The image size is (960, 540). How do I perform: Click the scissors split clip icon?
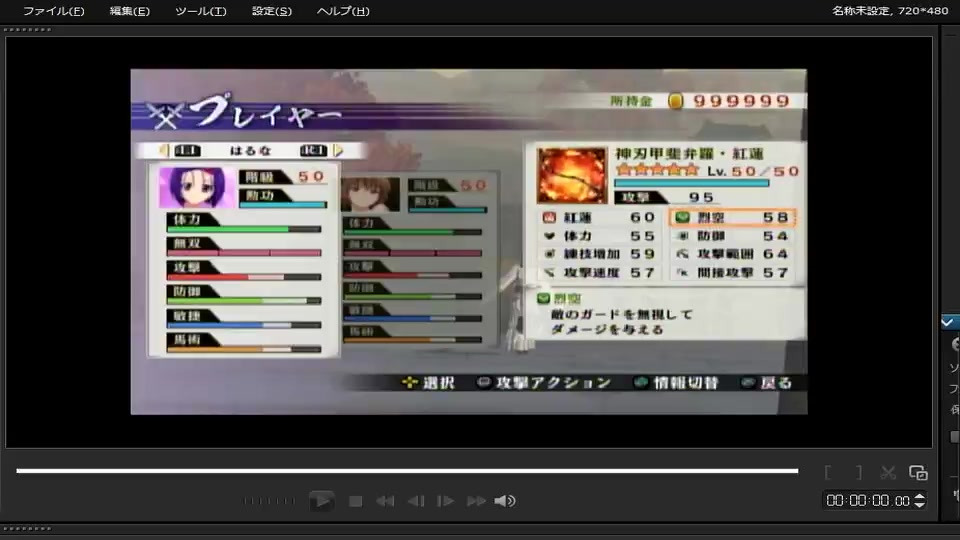pos(888,473)
